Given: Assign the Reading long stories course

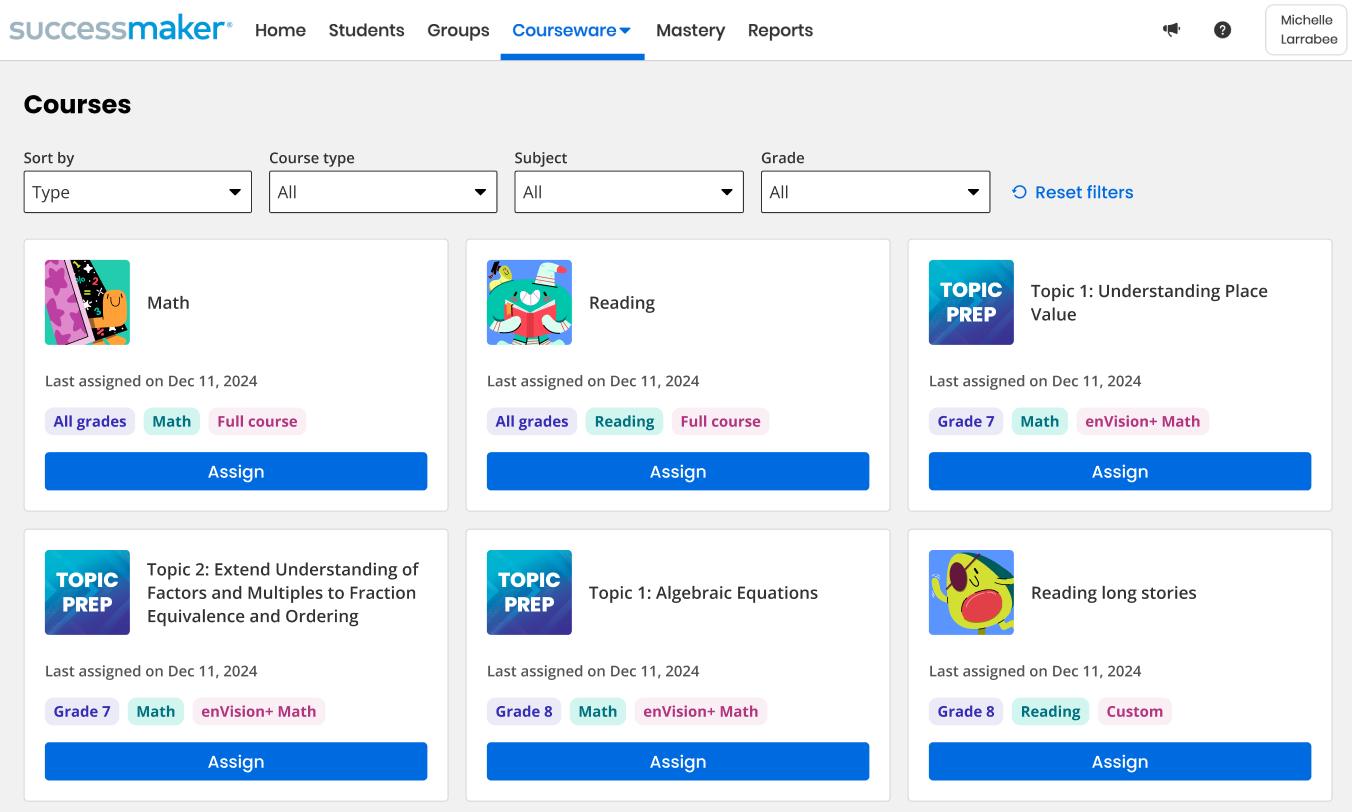Looking at the screenshot, I should (x=1119, y=762).
